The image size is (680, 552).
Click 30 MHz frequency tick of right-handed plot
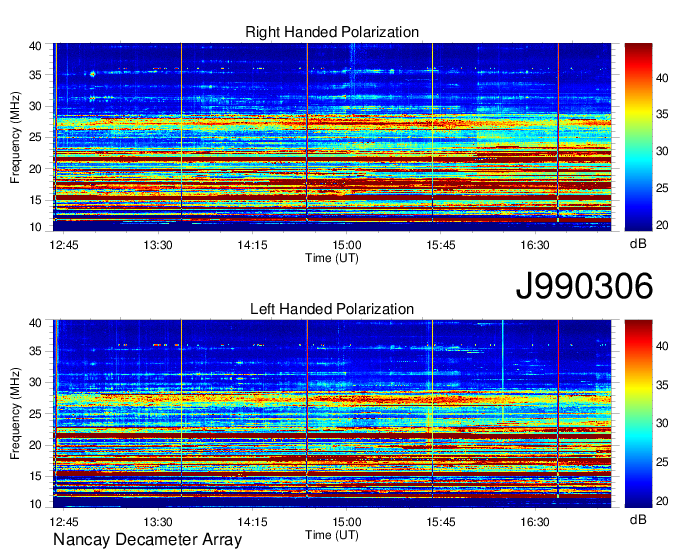(x=35, y=106)
